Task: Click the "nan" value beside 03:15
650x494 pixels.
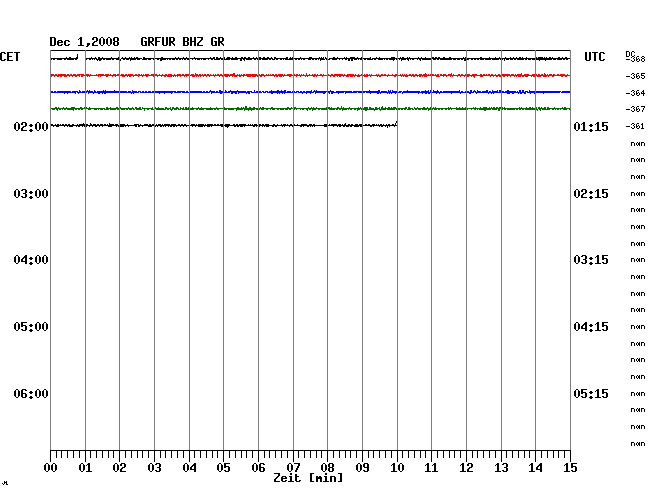Action: [638, 260]
